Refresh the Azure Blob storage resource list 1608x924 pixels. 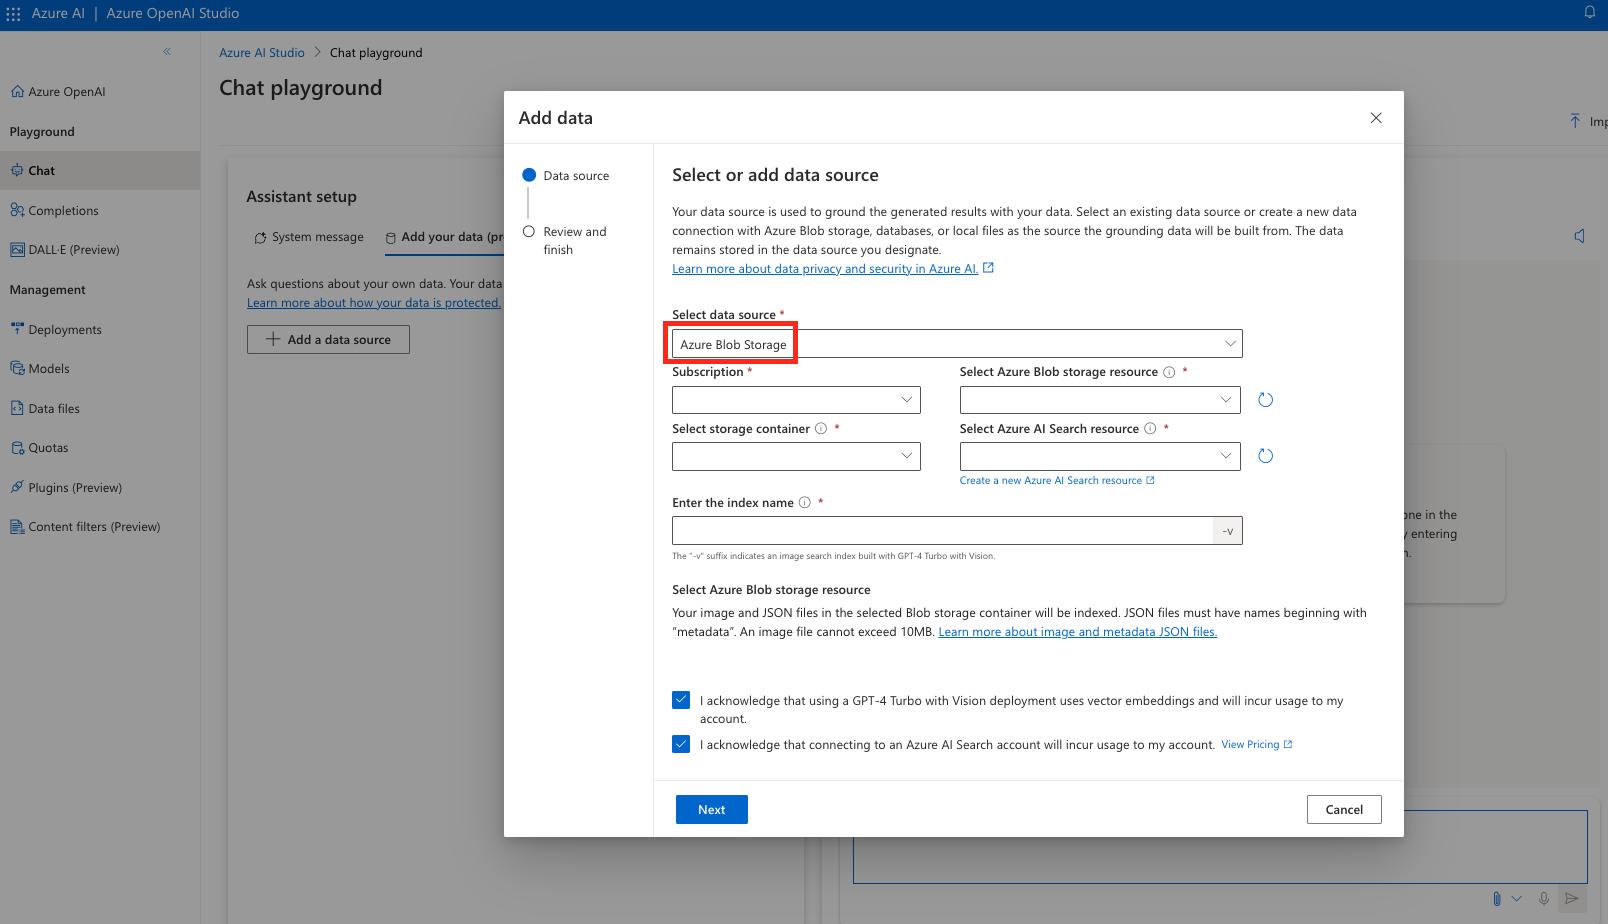click(x=1265, y=400)
